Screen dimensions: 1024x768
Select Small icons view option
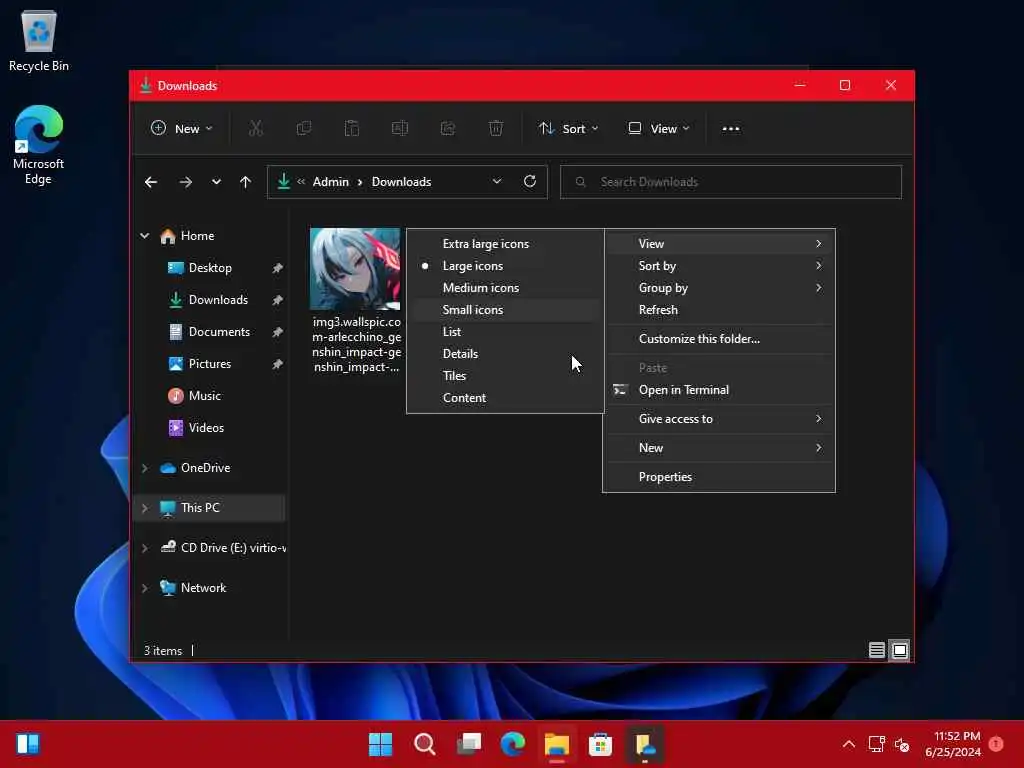tap(505, 310)
